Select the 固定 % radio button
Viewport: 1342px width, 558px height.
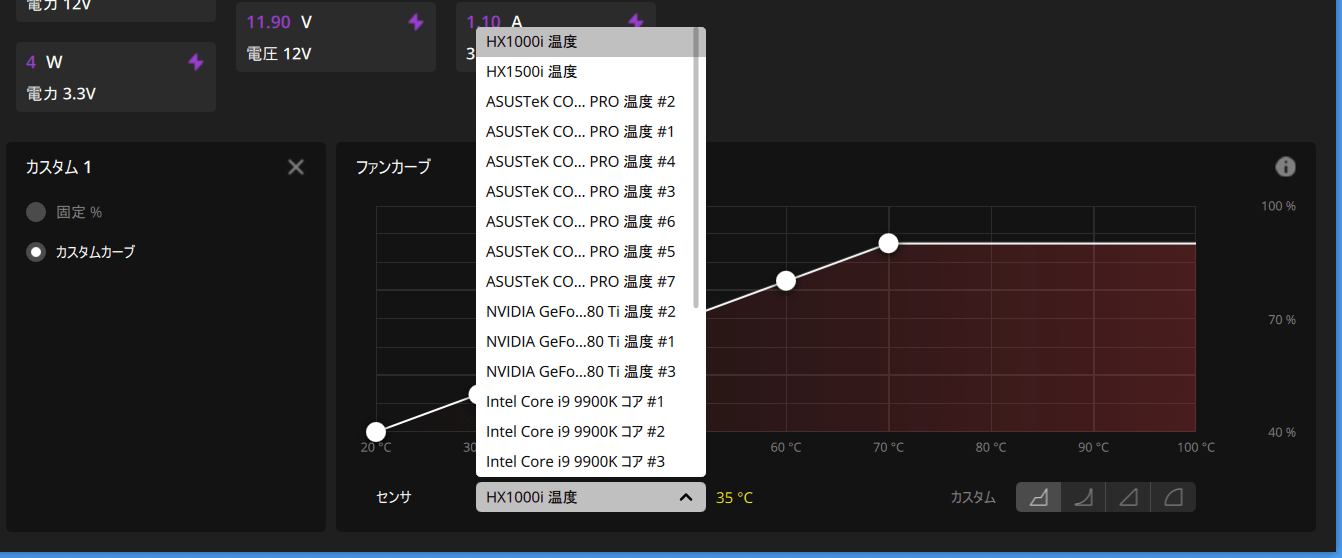click(x=36, y=212)
